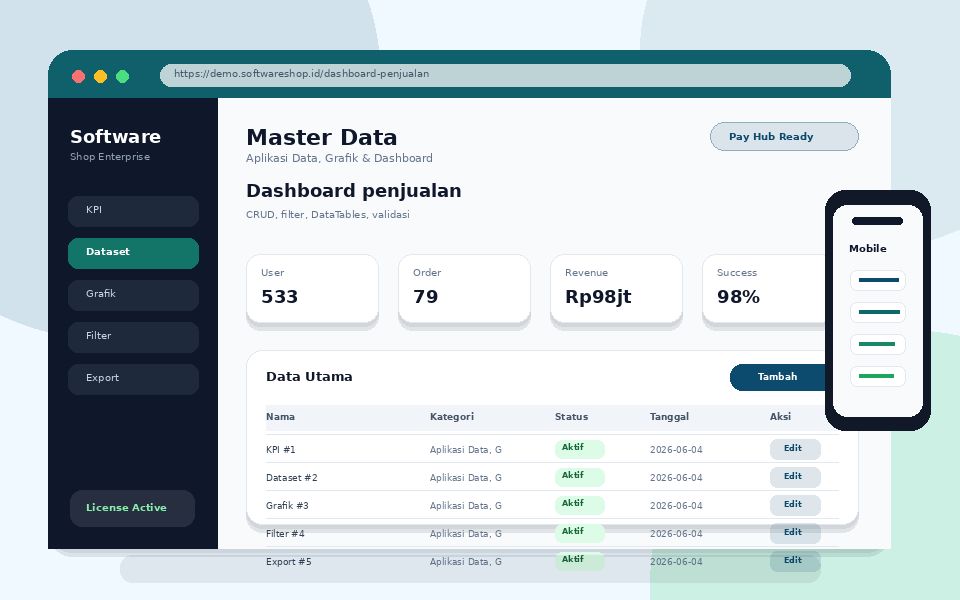Tap the first item in Mobile preview
Viewport: 960px width, 600px height.
coord(877,280)
